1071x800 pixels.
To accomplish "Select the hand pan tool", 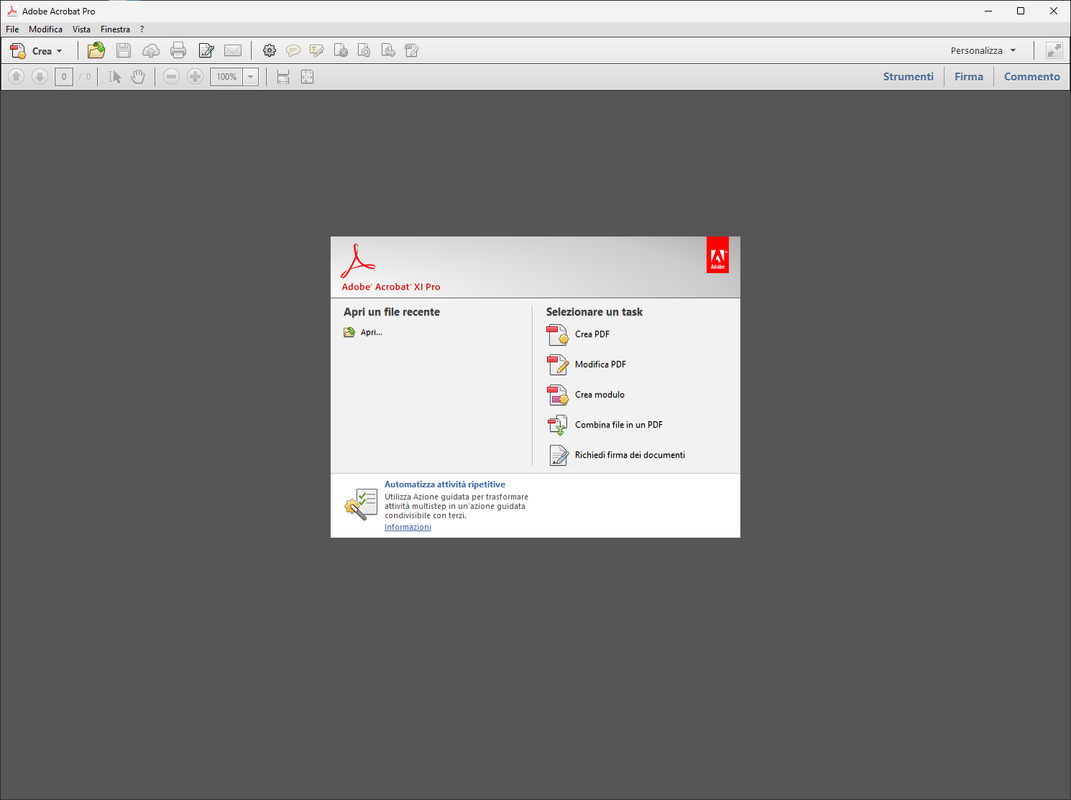I will [x=138, y=77].
